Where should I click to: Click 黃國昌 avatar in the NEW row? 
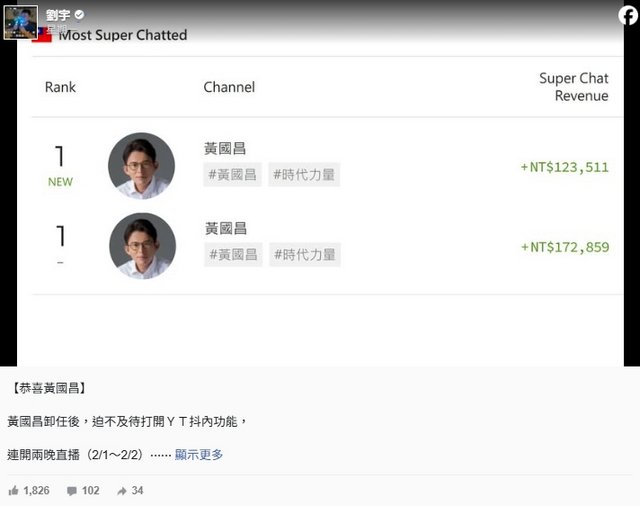(141, 166)
